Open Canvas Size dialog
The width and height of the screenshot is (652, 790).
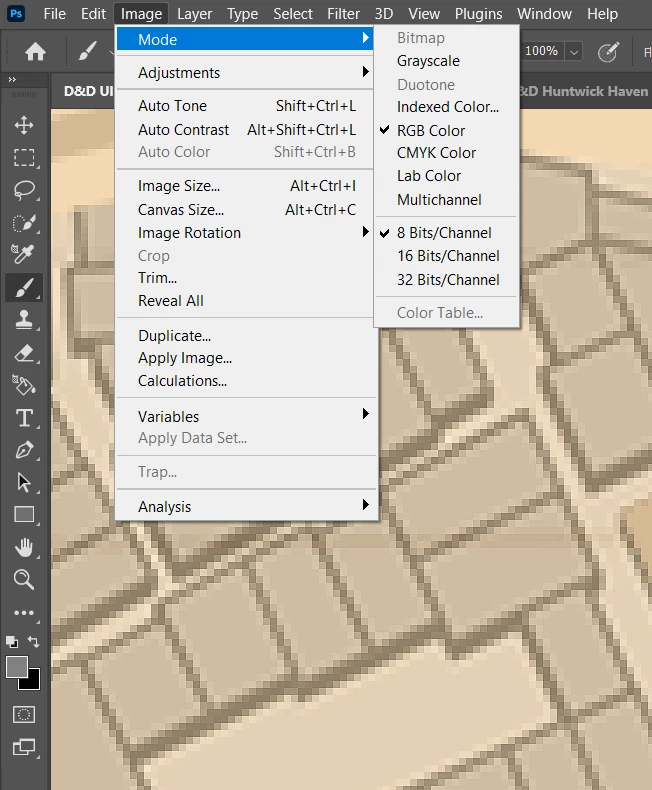tap(245, 210)
